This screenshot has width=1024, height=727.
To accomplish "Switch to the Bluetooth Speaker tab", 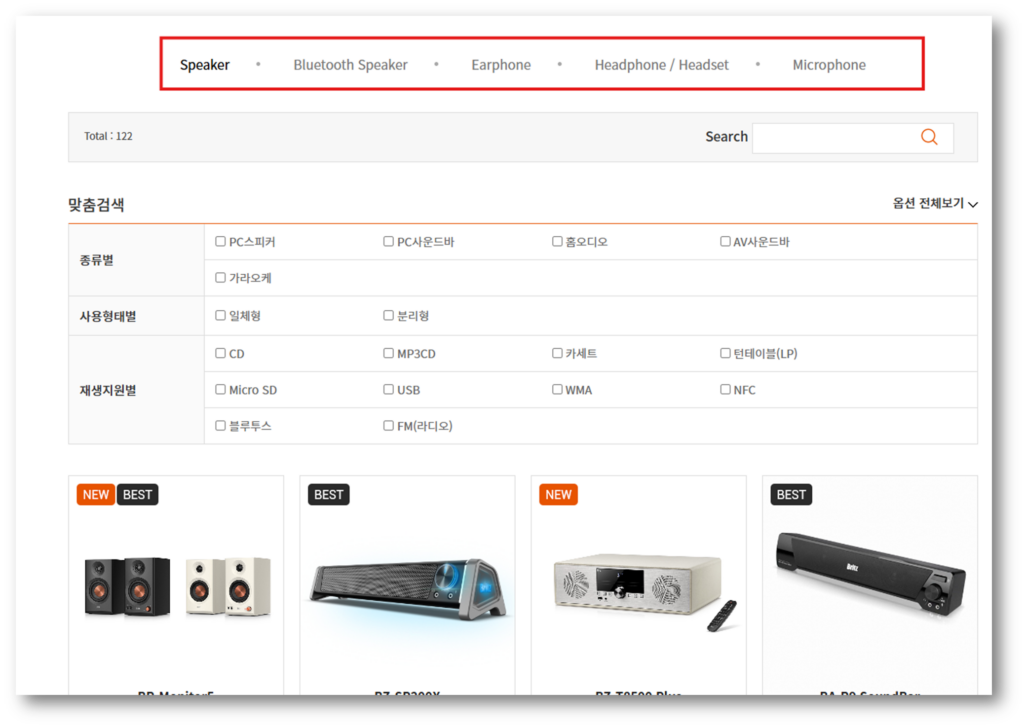I will [x=350, y=65].
